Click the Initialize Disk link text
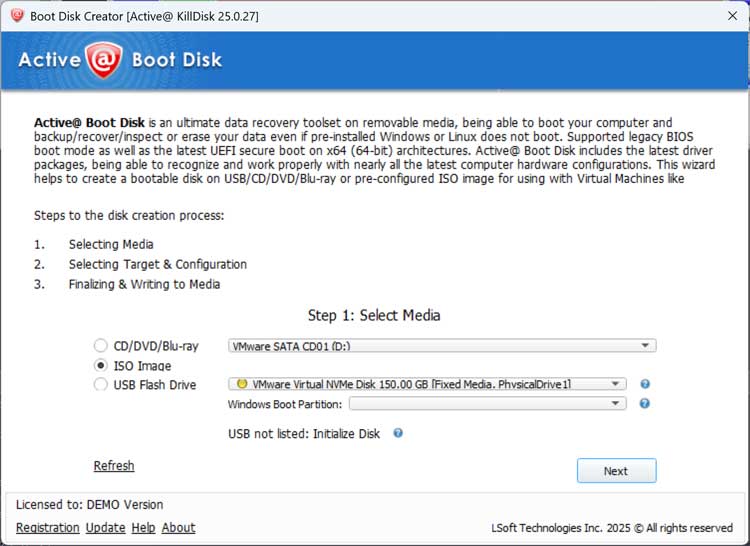 tap(346, 434)
